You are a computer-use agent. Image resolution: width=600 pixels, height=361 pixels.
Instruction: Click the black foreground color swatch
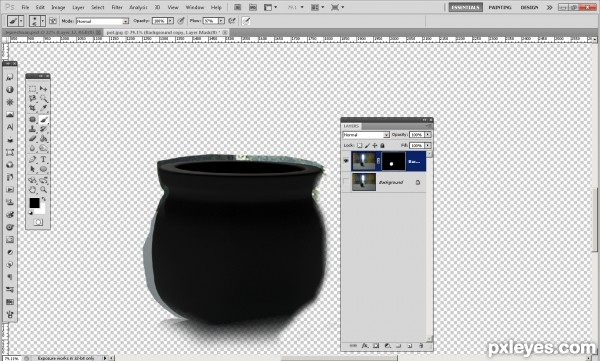pos(34,203)
